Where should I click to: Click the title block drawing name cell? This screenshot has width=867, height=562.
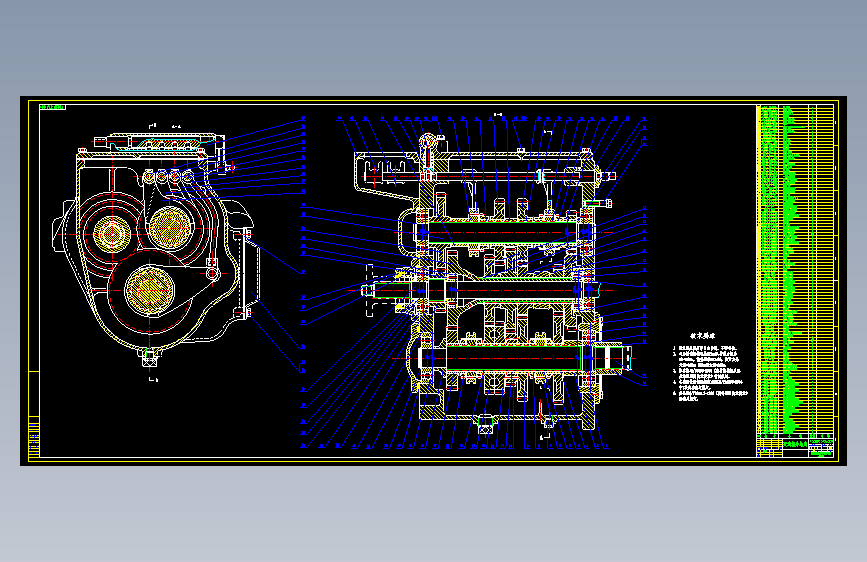tap(796, 445)
